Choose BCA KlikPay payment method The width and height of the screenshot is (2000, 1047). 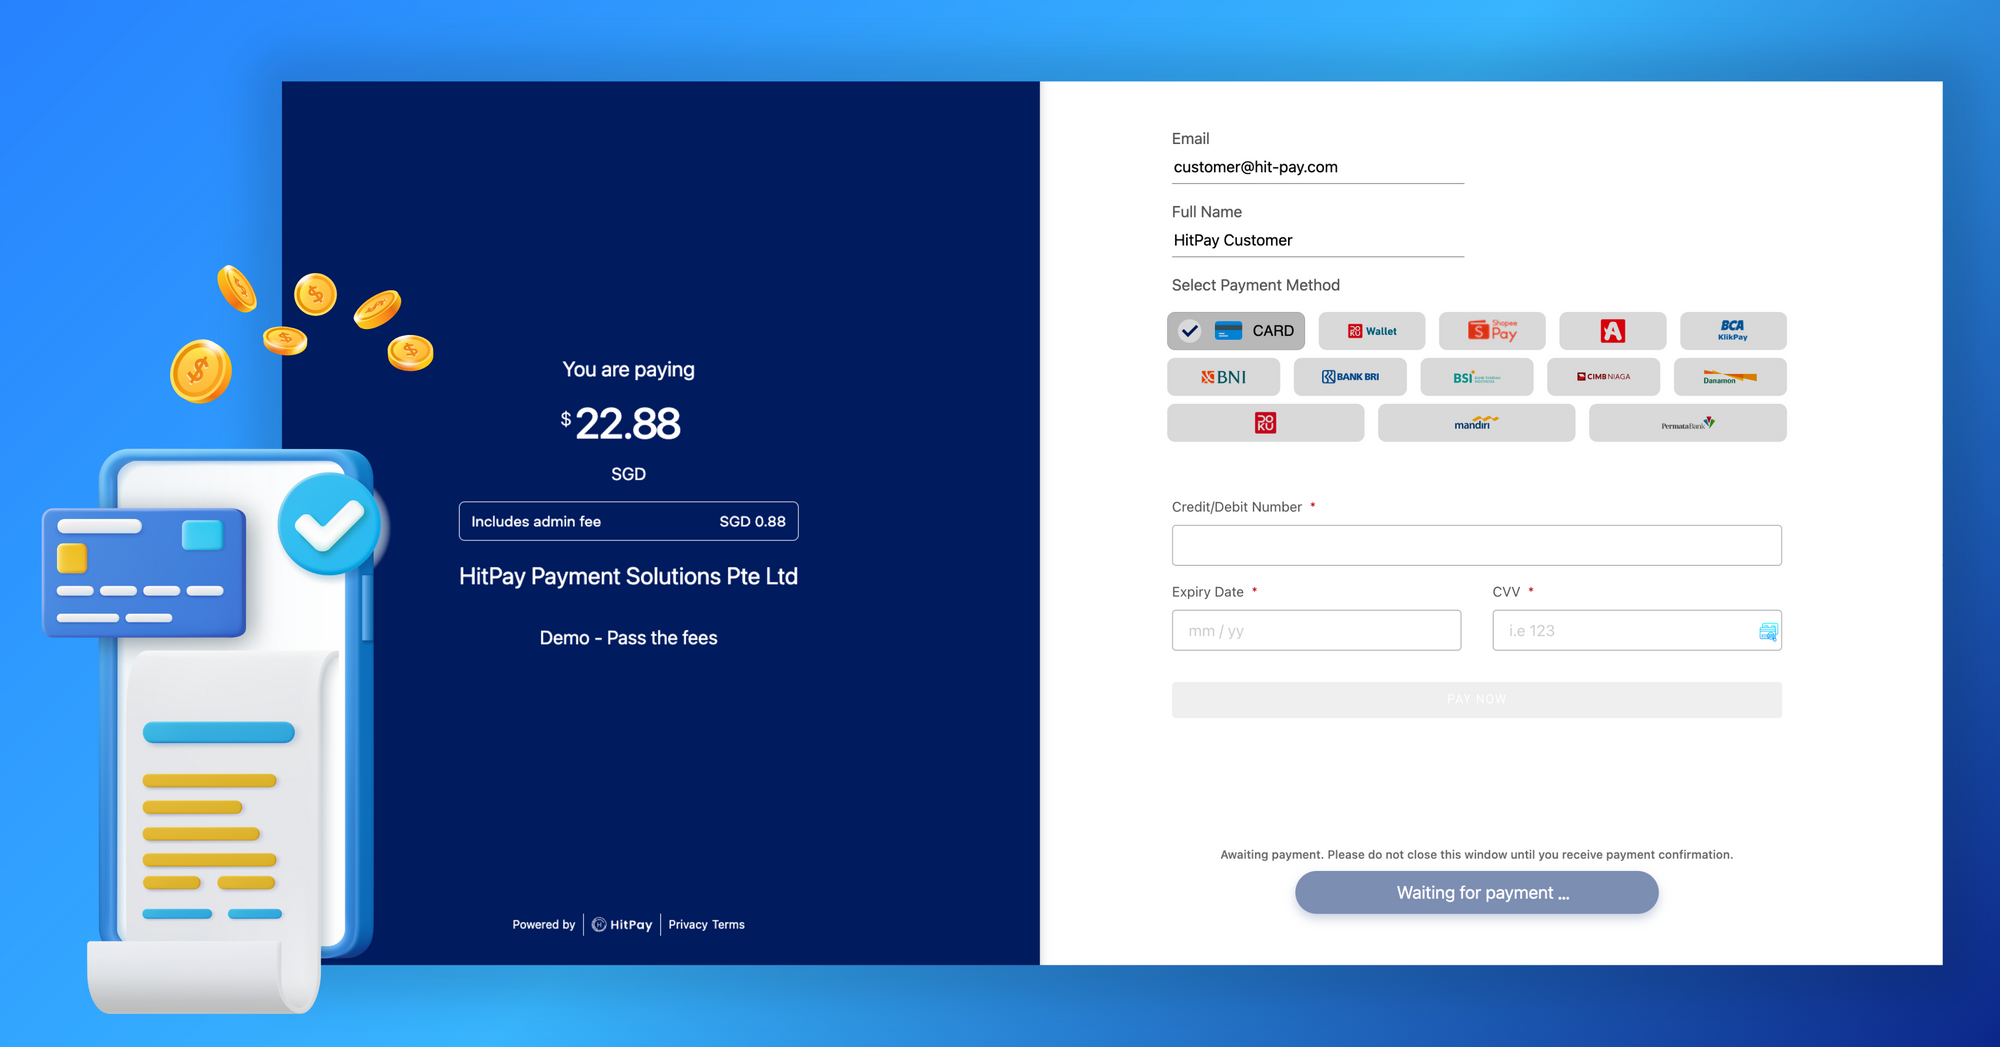[x=1733, y=331]
